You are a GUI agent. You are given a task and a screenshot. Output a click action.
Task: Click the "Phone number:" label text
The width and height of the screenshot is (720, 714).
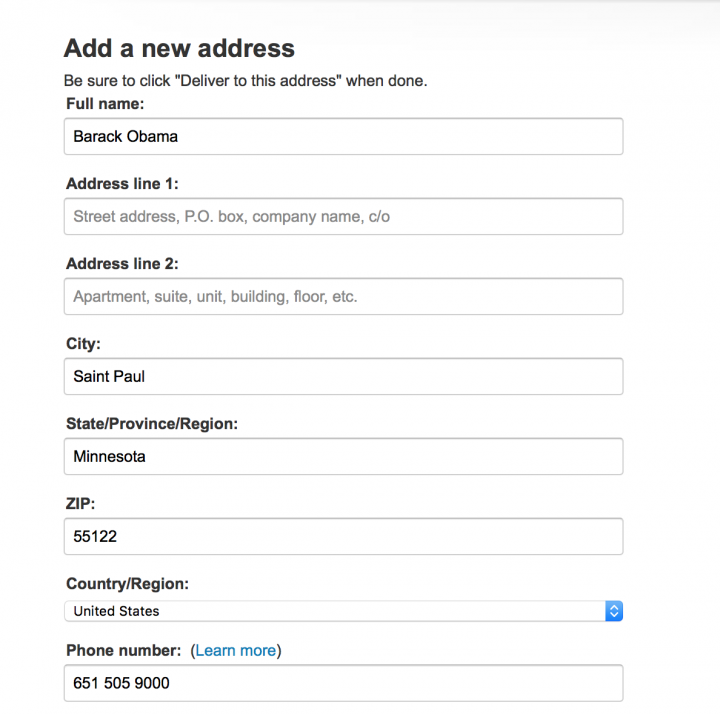tap(125, 650)
